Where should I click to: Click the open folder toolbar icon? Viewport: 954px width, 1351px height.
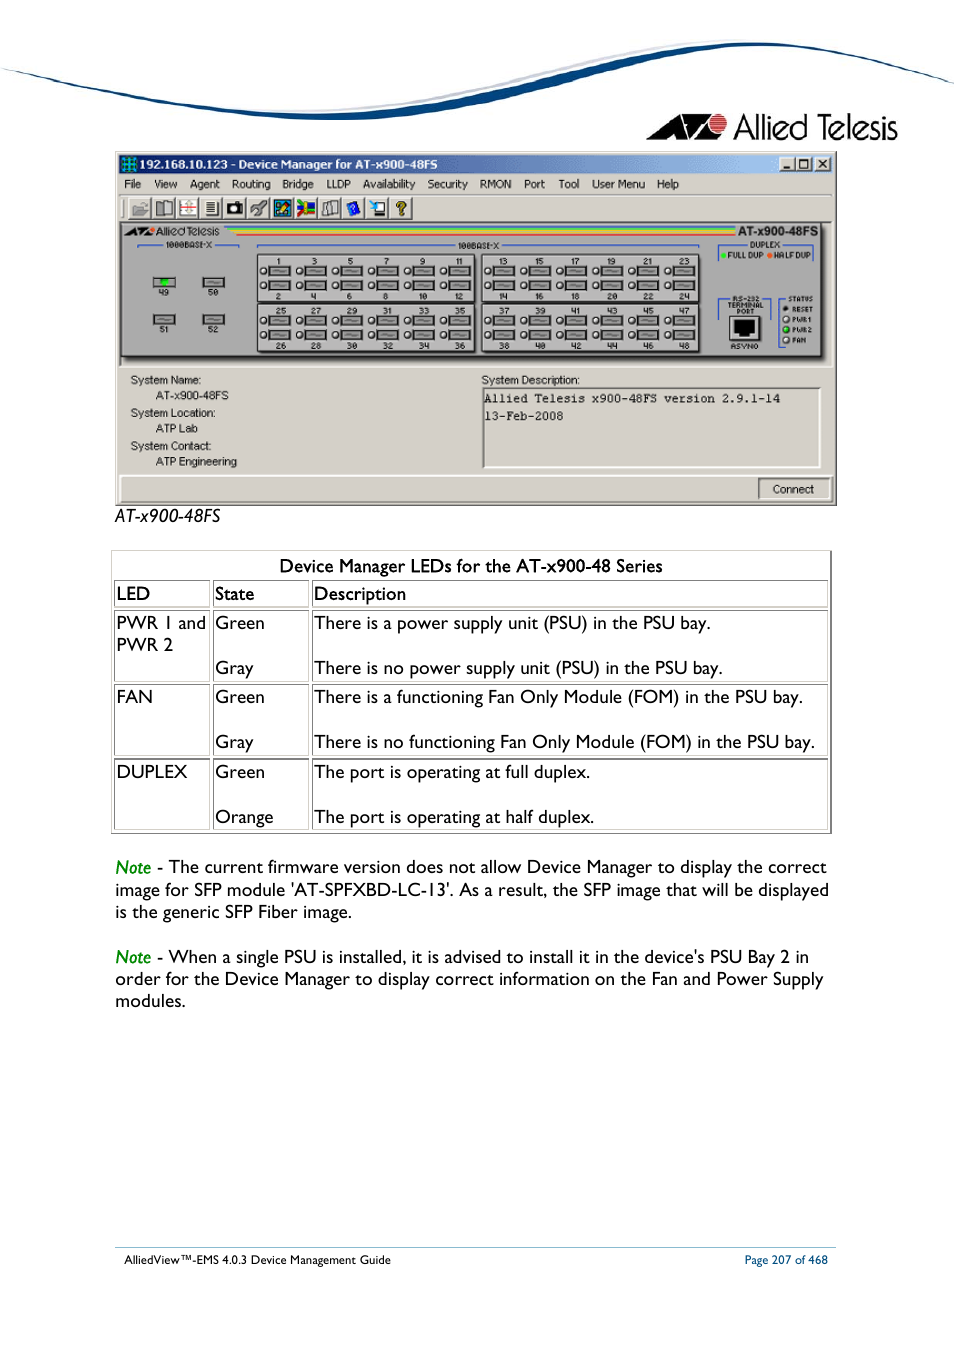(x=140, y=209)
